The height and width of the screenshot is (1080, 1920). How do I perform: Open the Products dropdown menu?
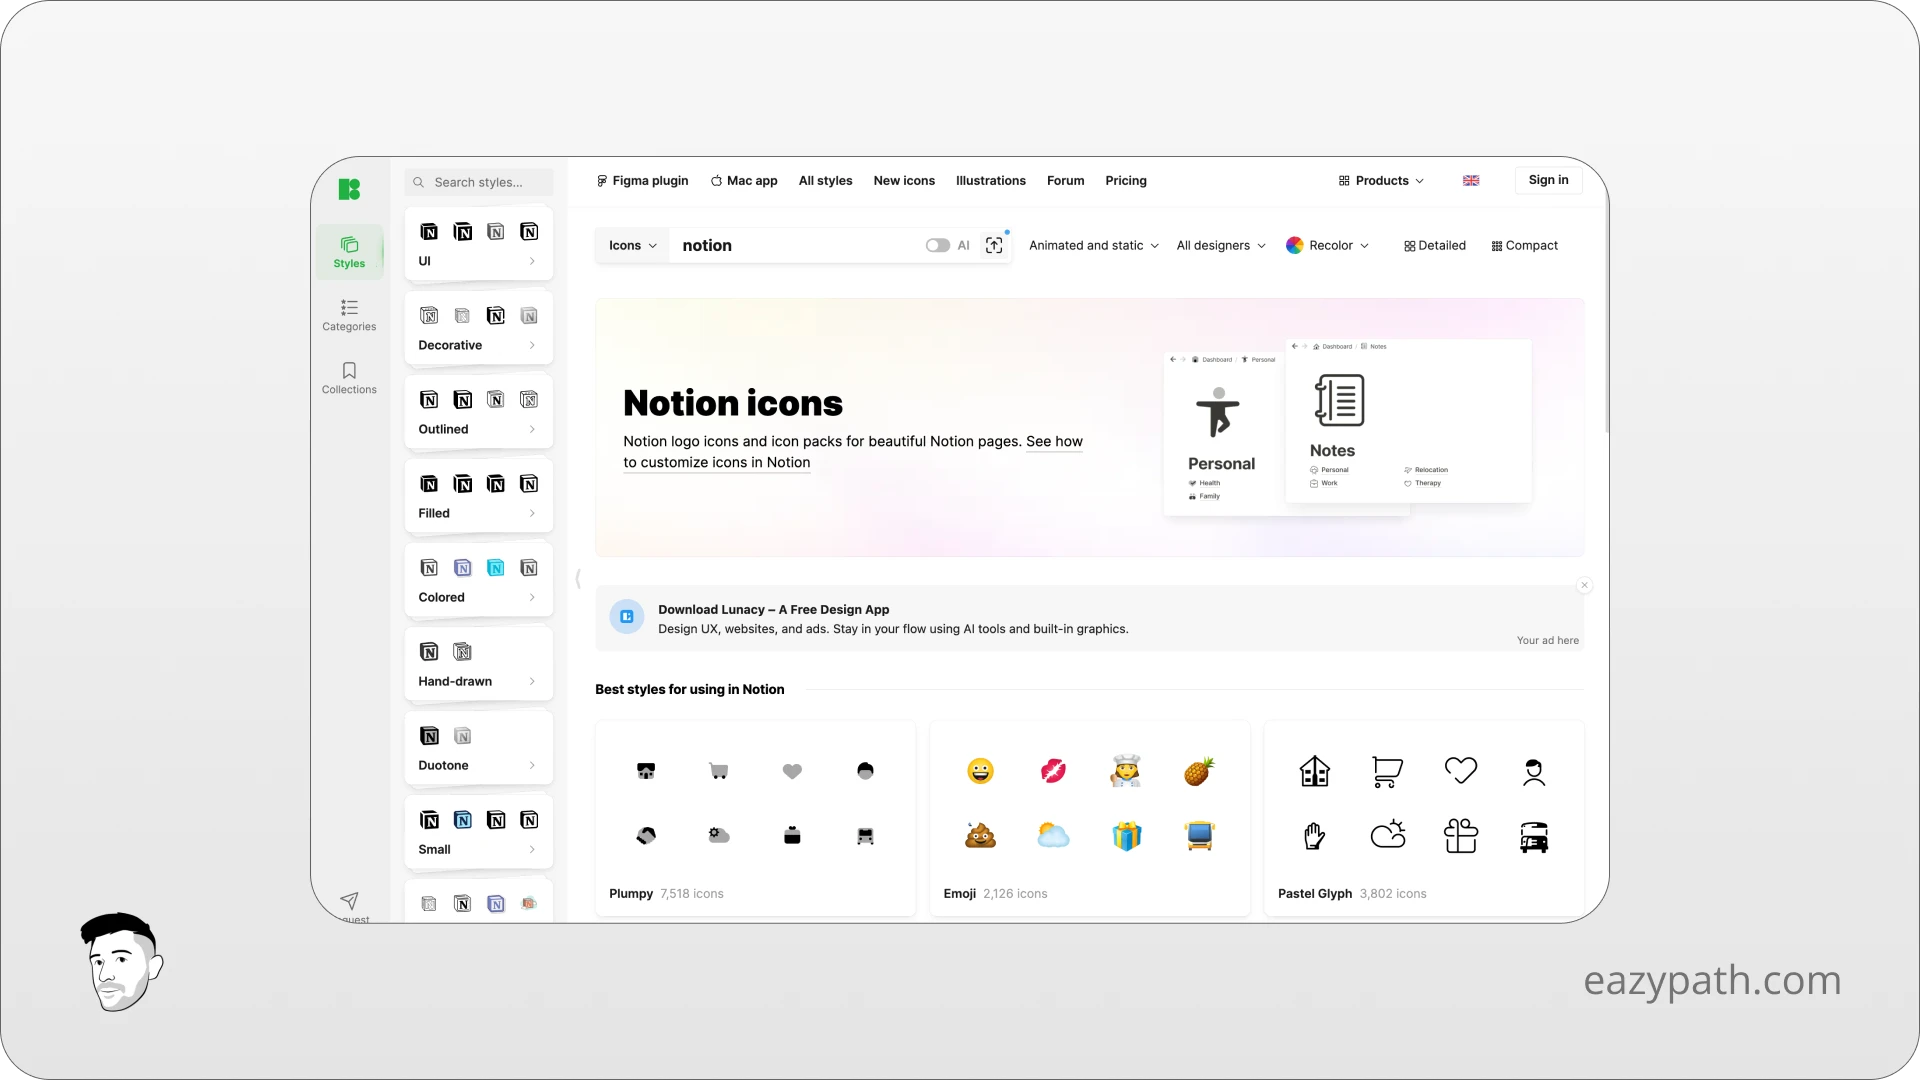1380,180
